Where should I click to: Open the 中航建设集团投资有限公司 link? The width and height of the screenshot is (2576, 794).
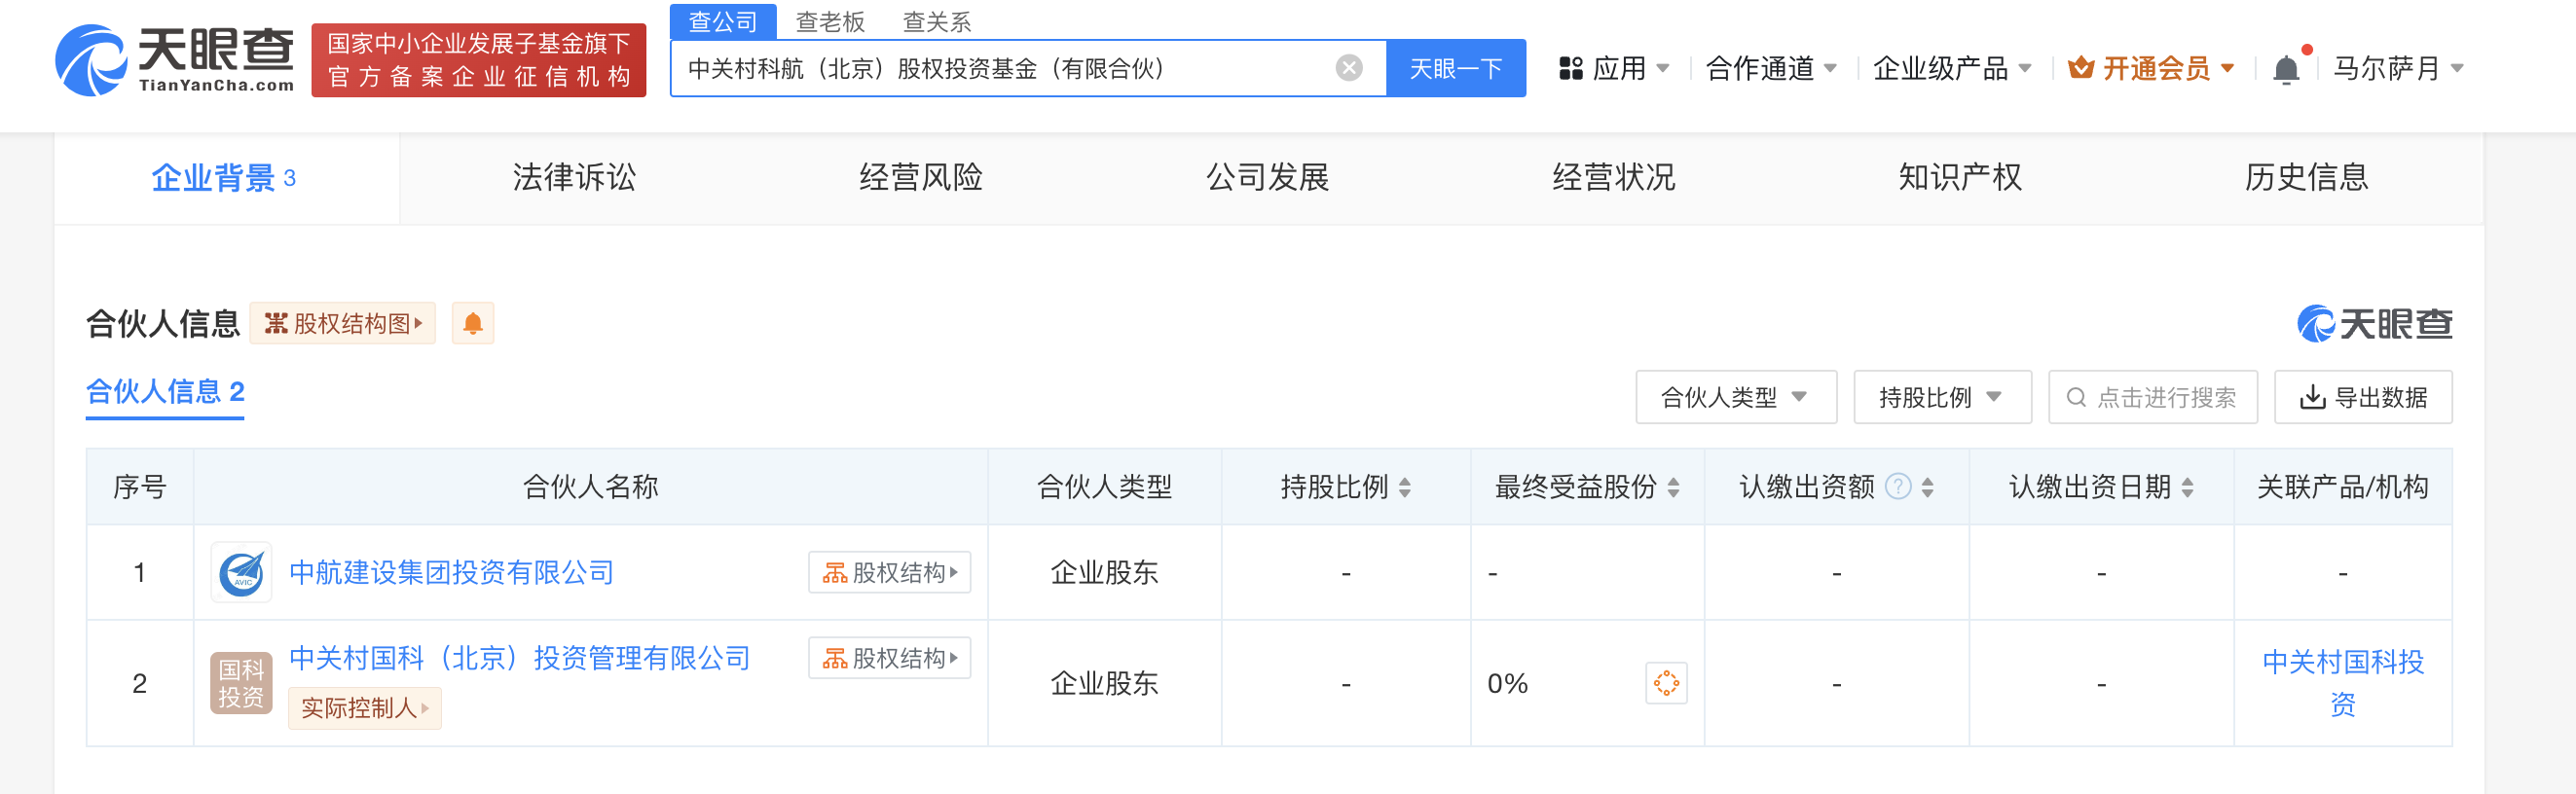[451, 573]
